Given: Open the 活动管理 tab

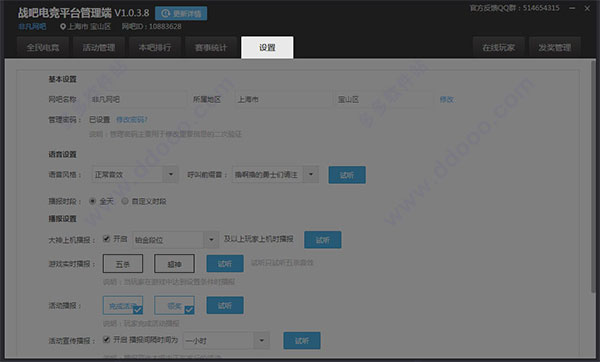Looking at the screenshot, I should (99, 47).
